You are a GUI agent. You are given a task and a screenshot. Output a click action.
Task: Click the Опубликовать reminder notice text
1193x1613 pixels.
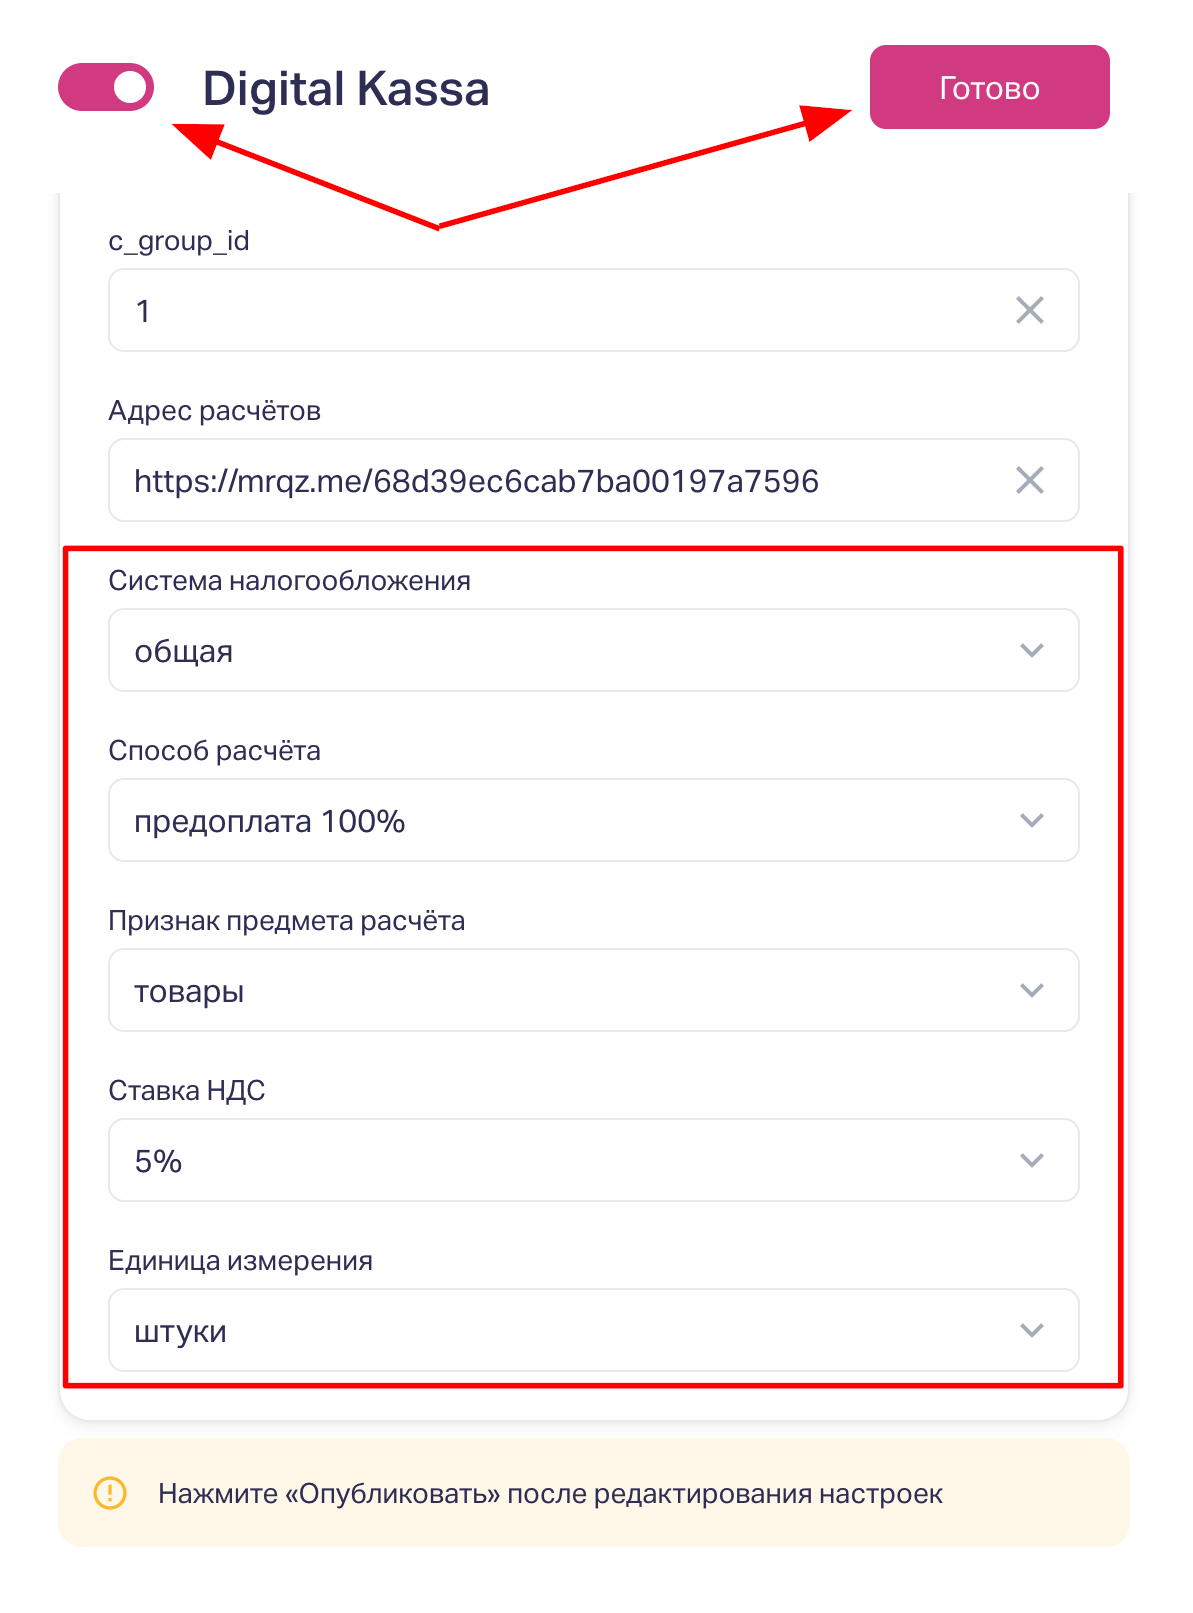550,1494
